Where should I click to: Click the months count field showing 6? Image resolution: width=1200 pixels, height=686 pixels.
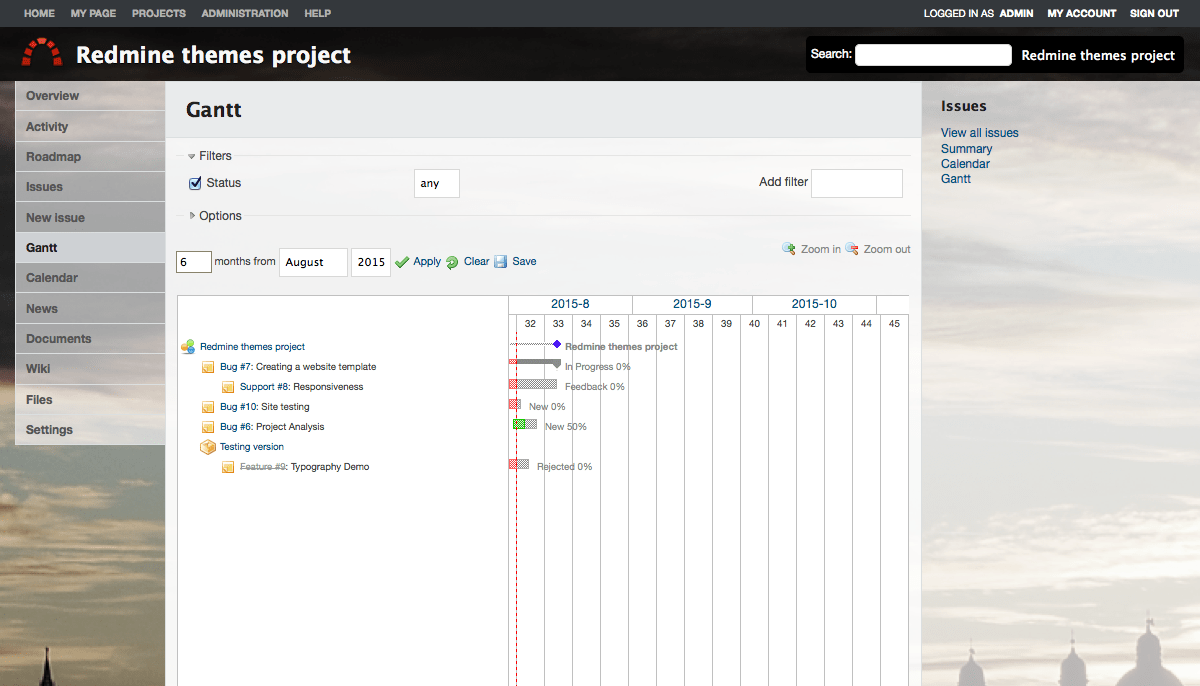coord(194,262)
